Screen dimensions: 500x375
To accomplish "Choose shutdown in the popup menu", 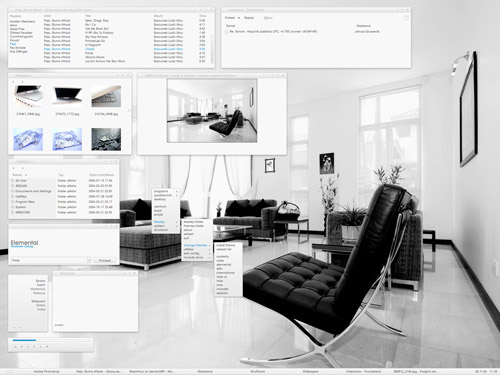I will coord(161,230).
